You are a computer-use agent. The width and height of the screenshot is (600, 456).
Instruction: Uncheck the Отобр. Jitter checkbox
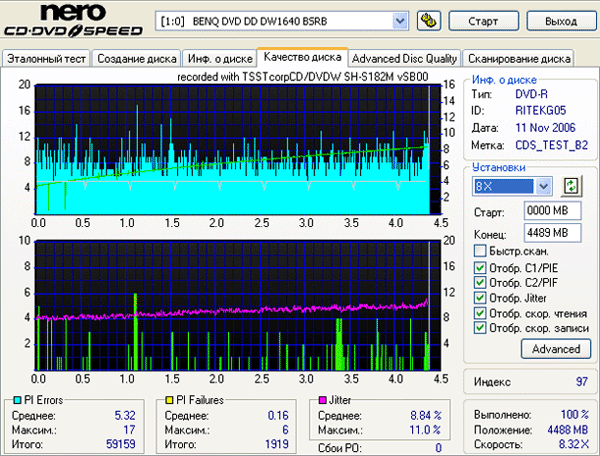[481, 297]
